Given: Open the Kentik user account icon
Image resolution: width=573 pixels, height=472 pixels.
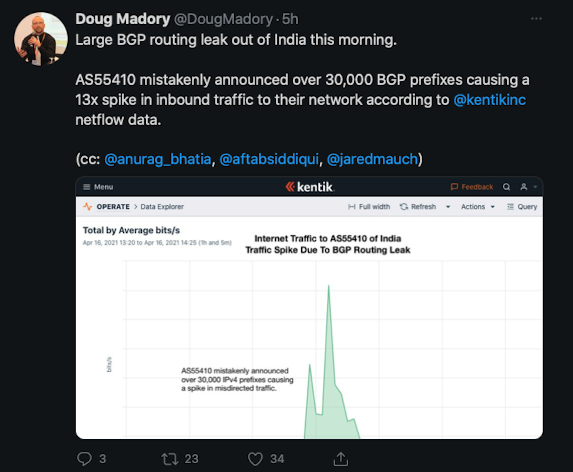Looking at the screenshot, I should pos(524,187).
